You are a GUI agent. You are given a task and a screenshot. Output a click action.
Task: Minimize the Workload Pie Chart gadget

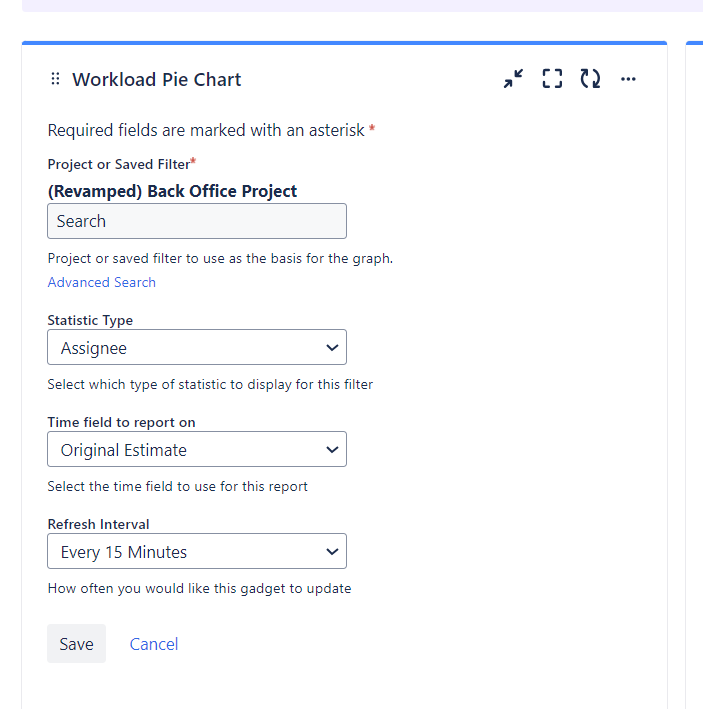click(x=514, y=79)
